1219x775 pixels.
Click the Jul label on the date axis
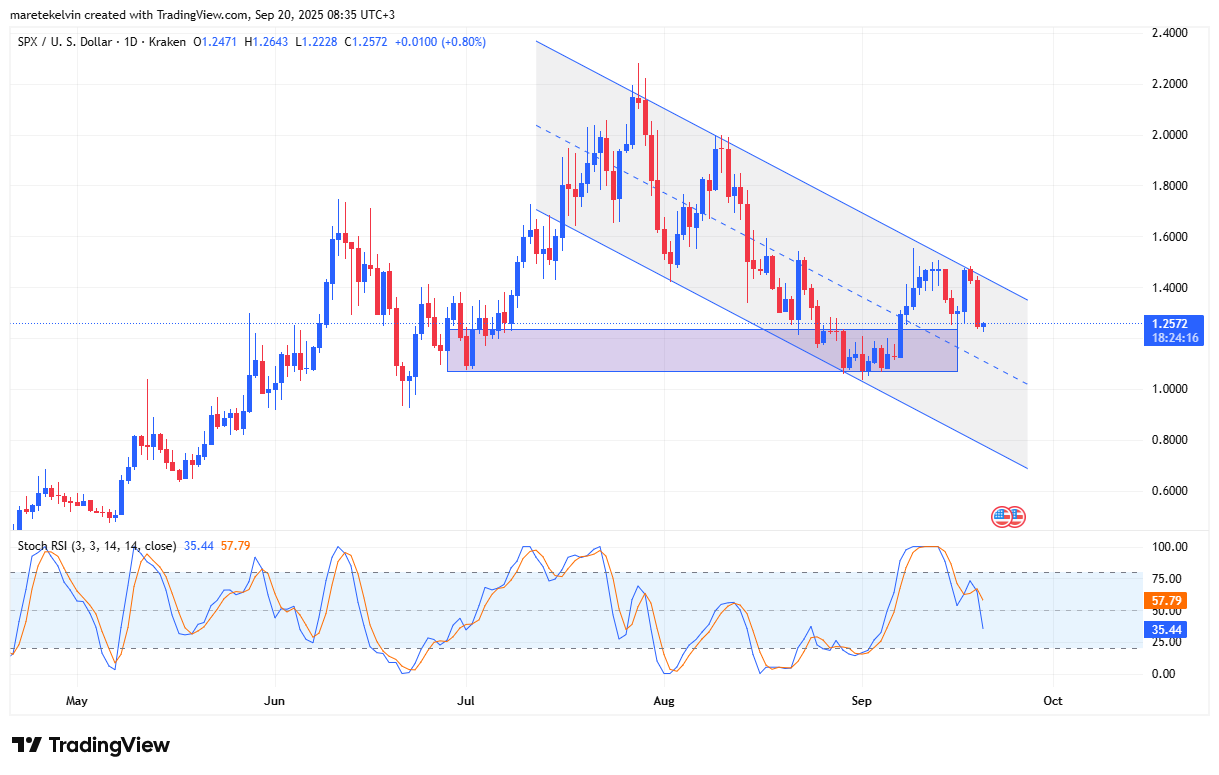[466, 701]
